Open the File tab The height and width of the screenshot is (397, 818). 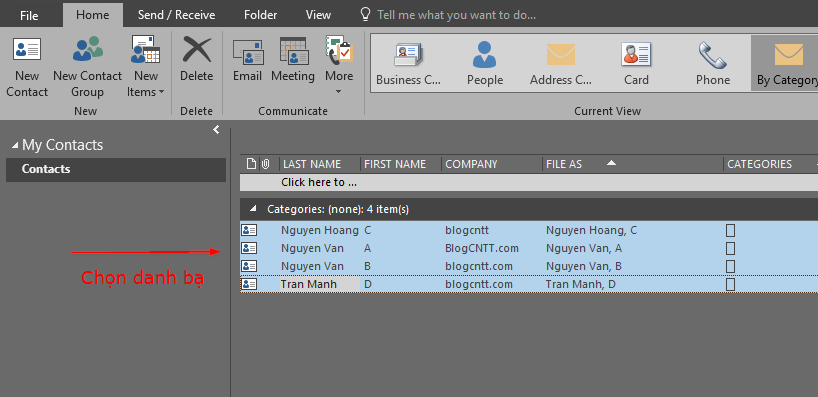(29, 15)
